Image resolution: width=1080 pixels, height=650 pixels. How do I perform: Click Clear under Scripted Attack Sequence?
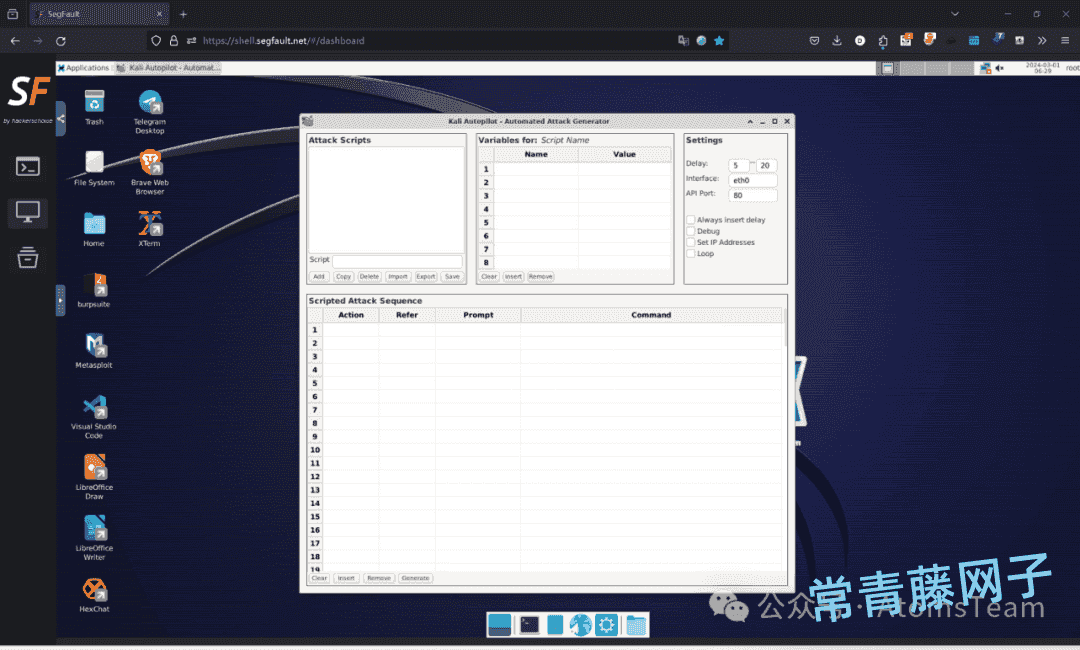[x=319, y=578]
